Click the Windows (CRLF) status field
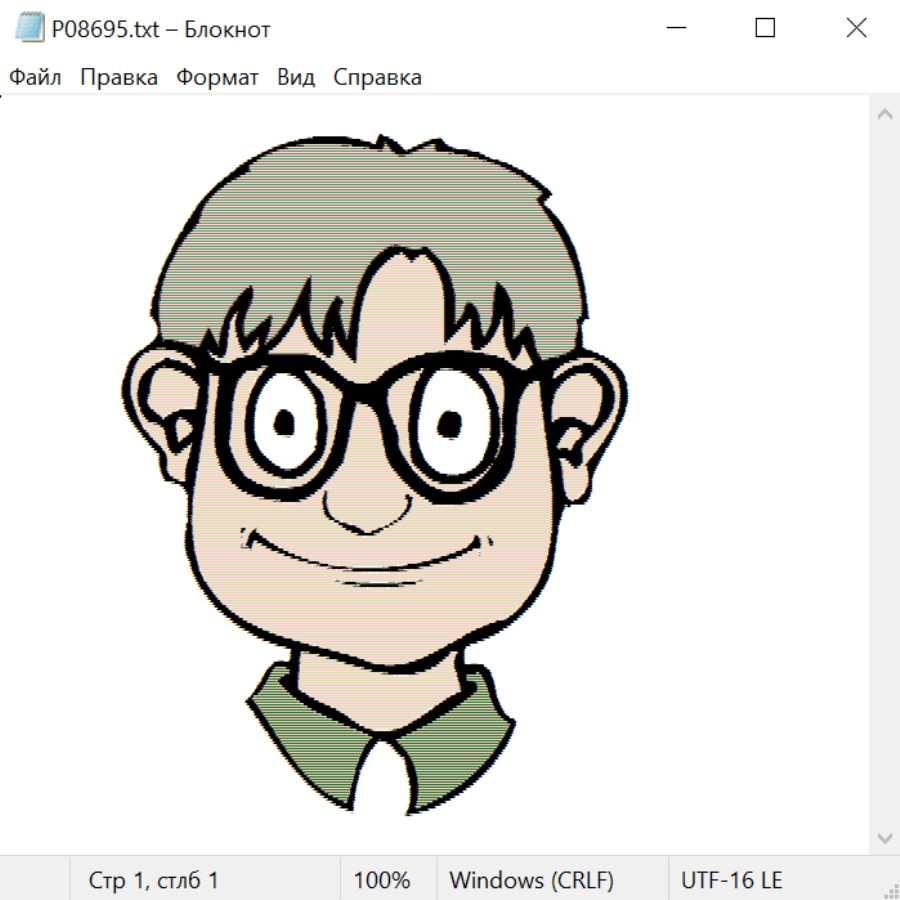This screenshot has height=900, width=900. (x=531, y=880)
